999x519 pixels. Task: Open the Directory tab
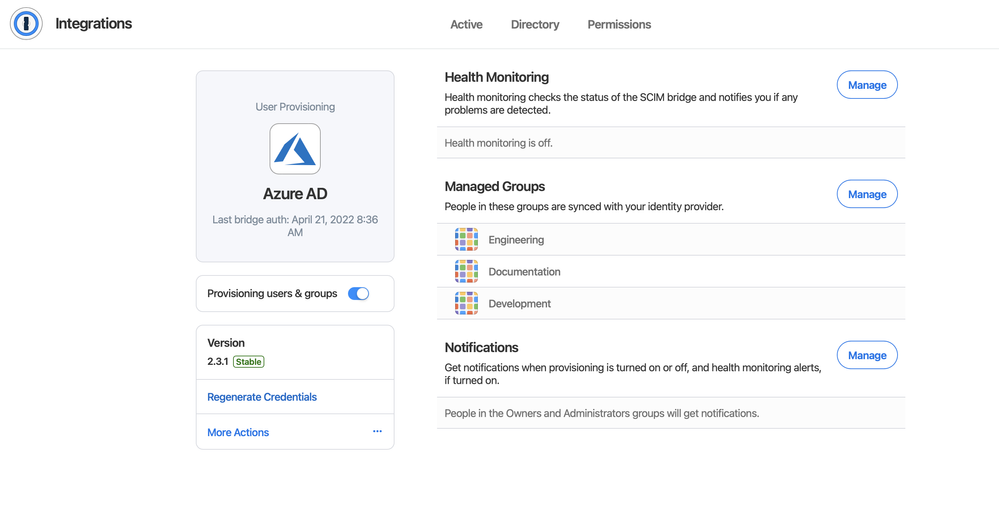(x=535, y=25)
